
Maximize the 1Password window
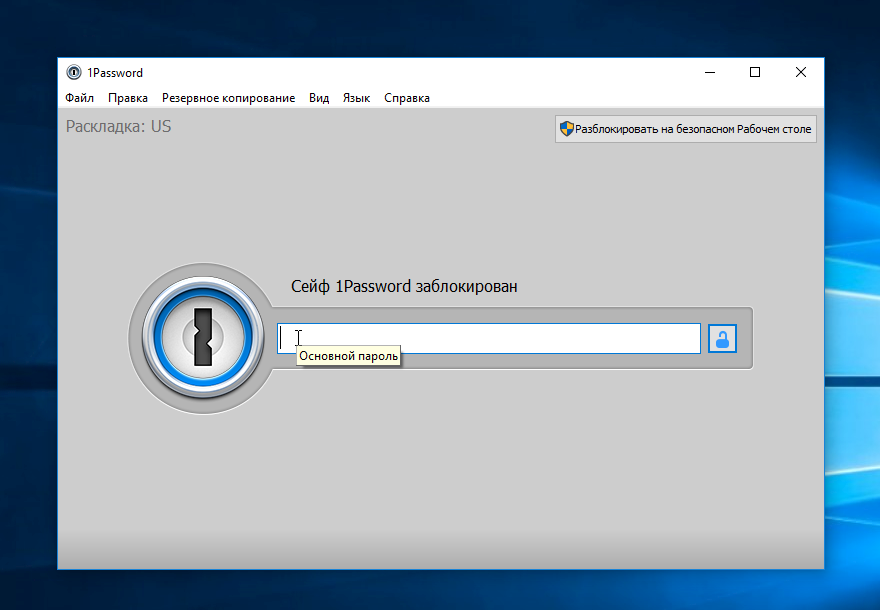click(x=755, y=72)
